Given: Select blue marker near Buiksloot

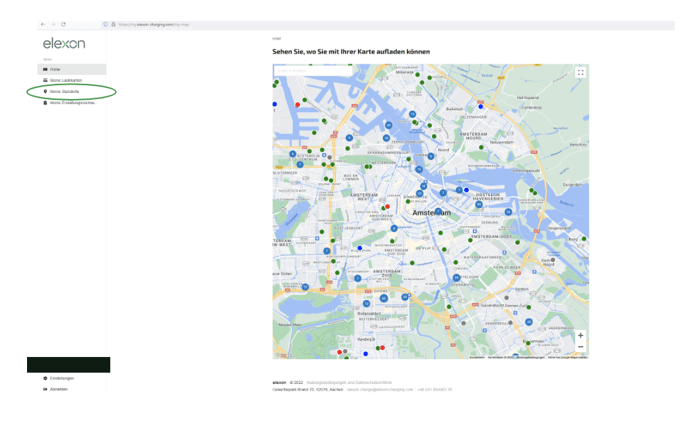Looking at the screenshot, I should pos(480,106).
